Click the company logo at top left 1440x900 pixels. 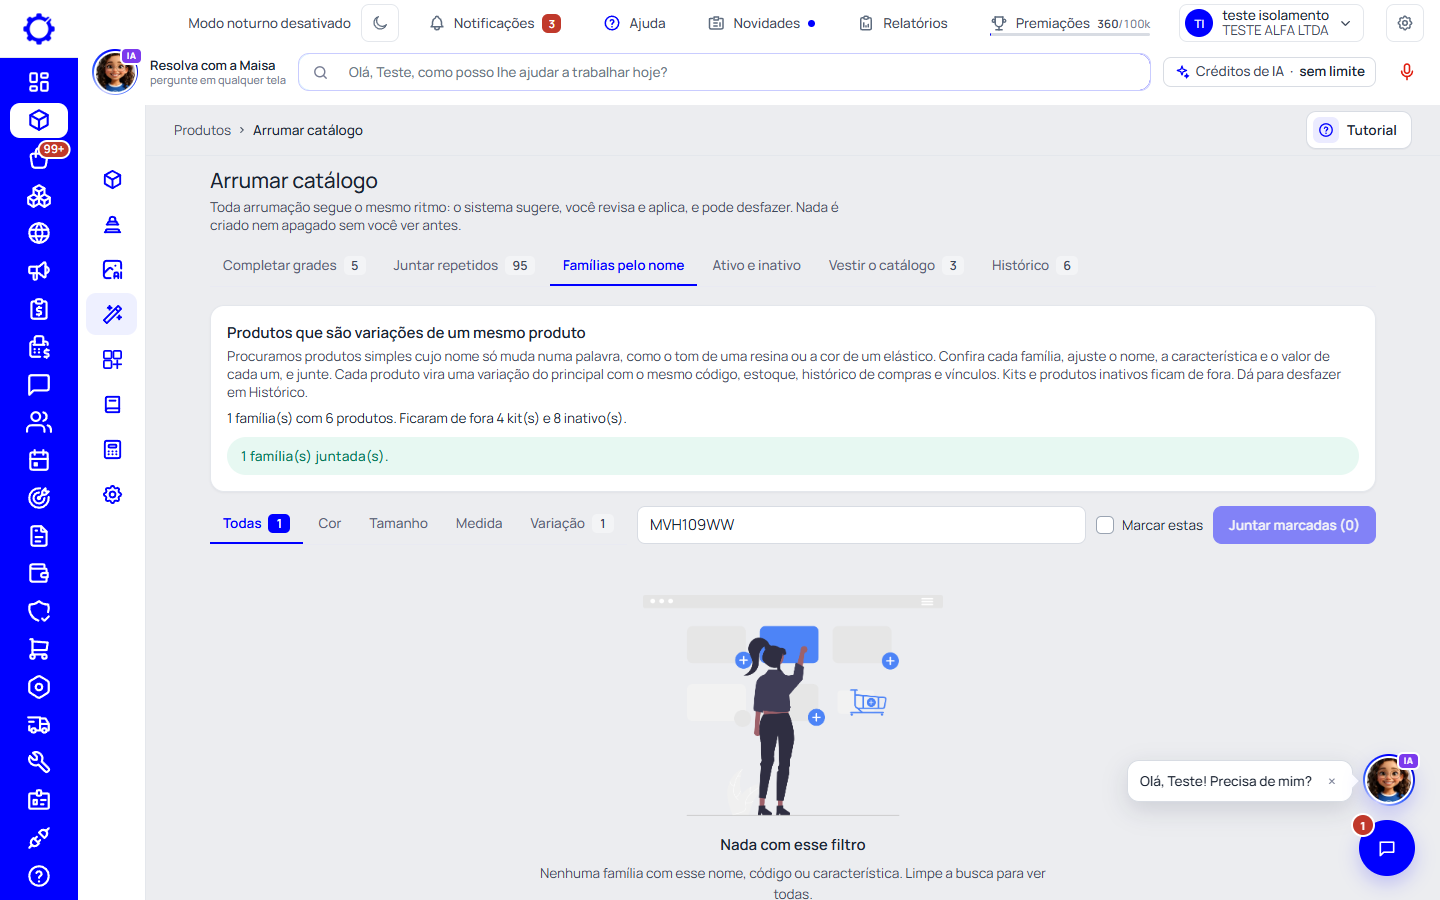[x=39, y=28]
